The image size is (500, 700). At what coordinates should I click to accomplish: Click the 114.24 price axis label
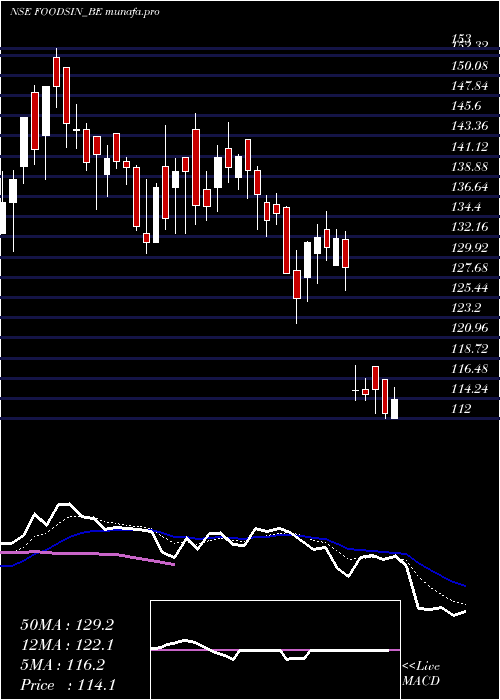click(469, 388)
